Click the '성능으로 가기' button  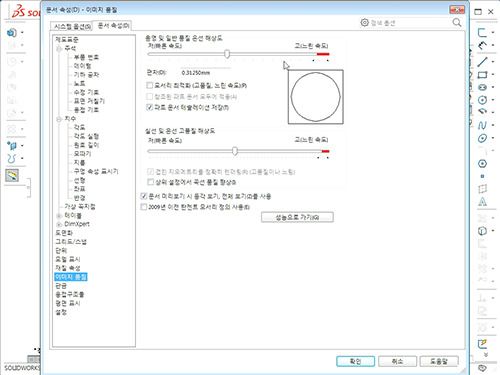click(297, 217)
